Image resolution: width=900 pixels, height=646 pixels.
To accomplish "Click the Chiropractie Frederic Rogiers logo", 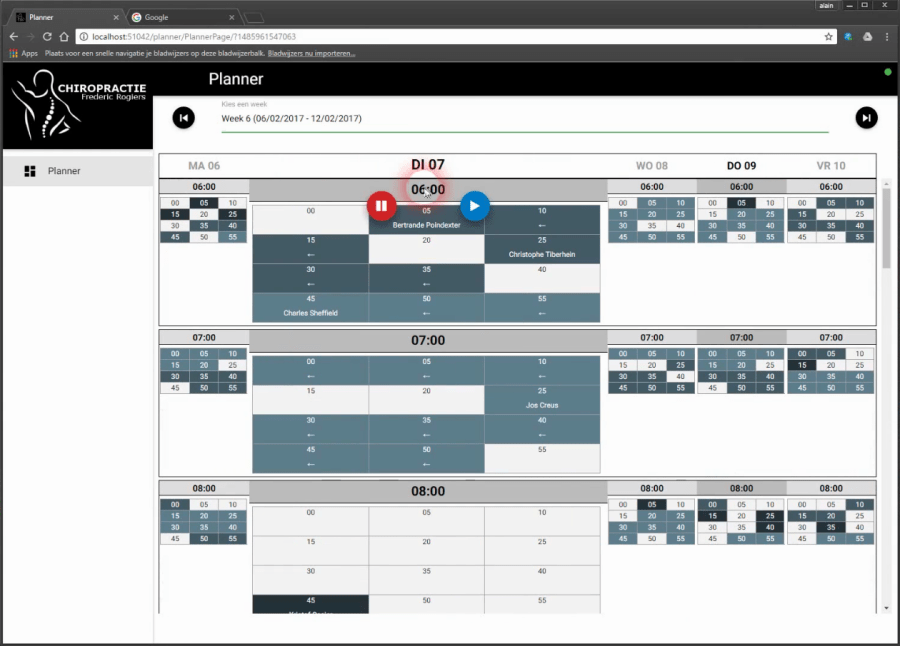I will tap(77, 105).
